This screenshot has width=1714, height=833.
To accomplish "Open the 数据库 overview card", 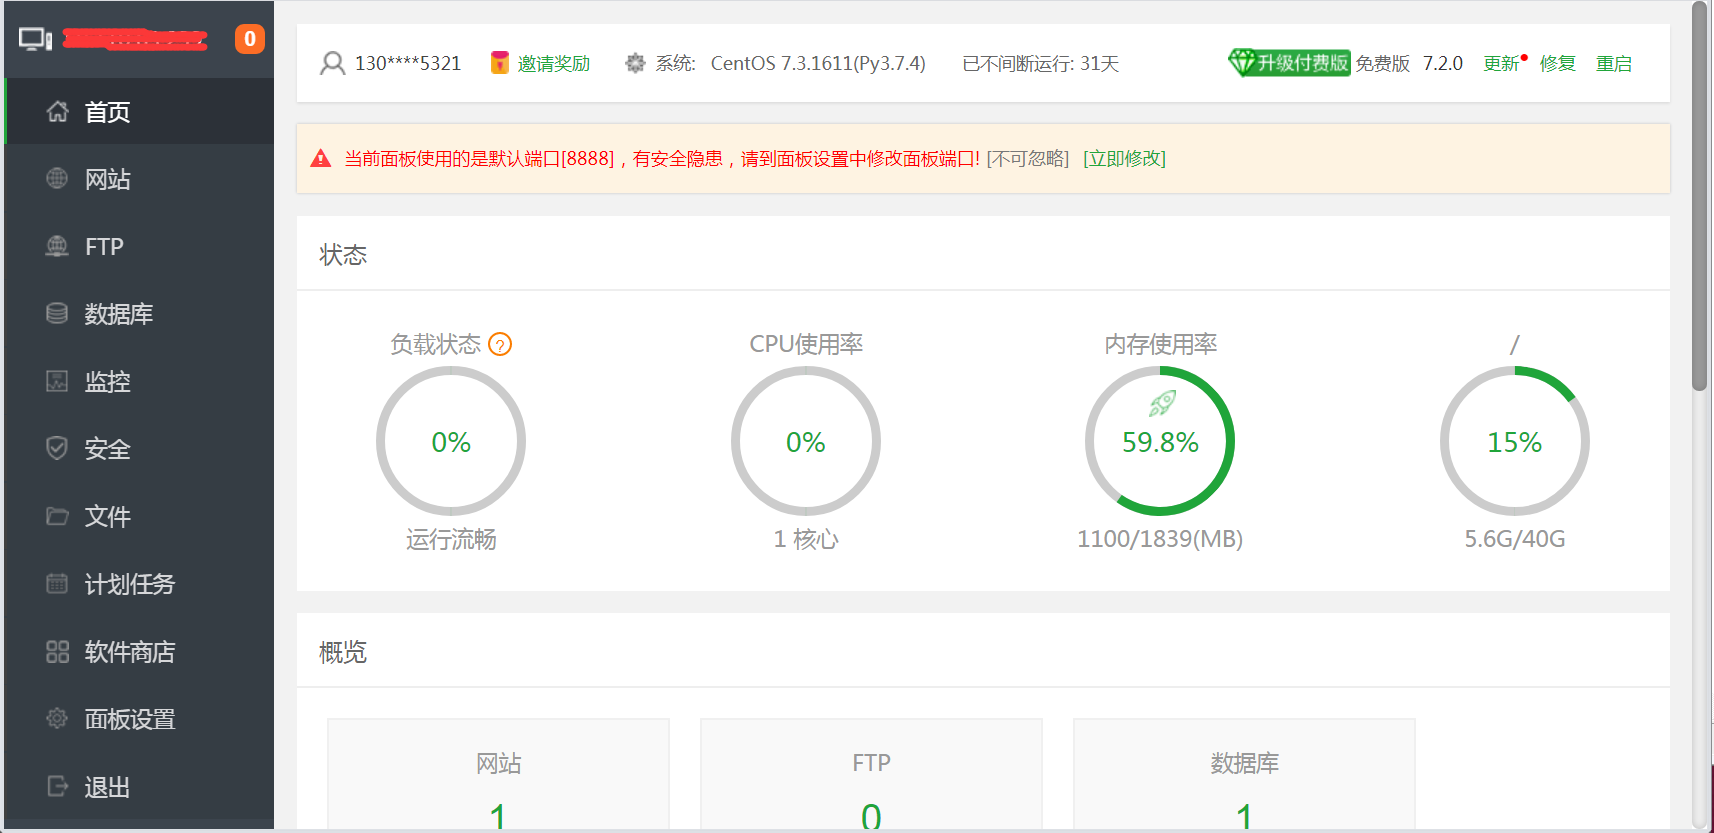I will pos(1244,774).
